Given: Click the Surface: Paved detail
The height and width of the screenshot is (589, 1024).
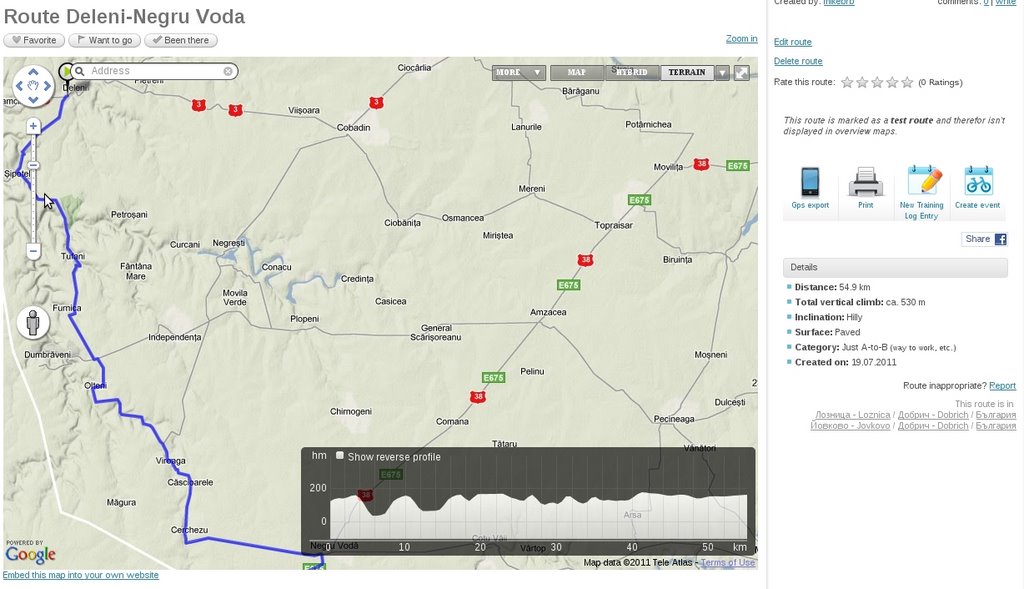Looking at the screenshot, I should tap(827, 332).
